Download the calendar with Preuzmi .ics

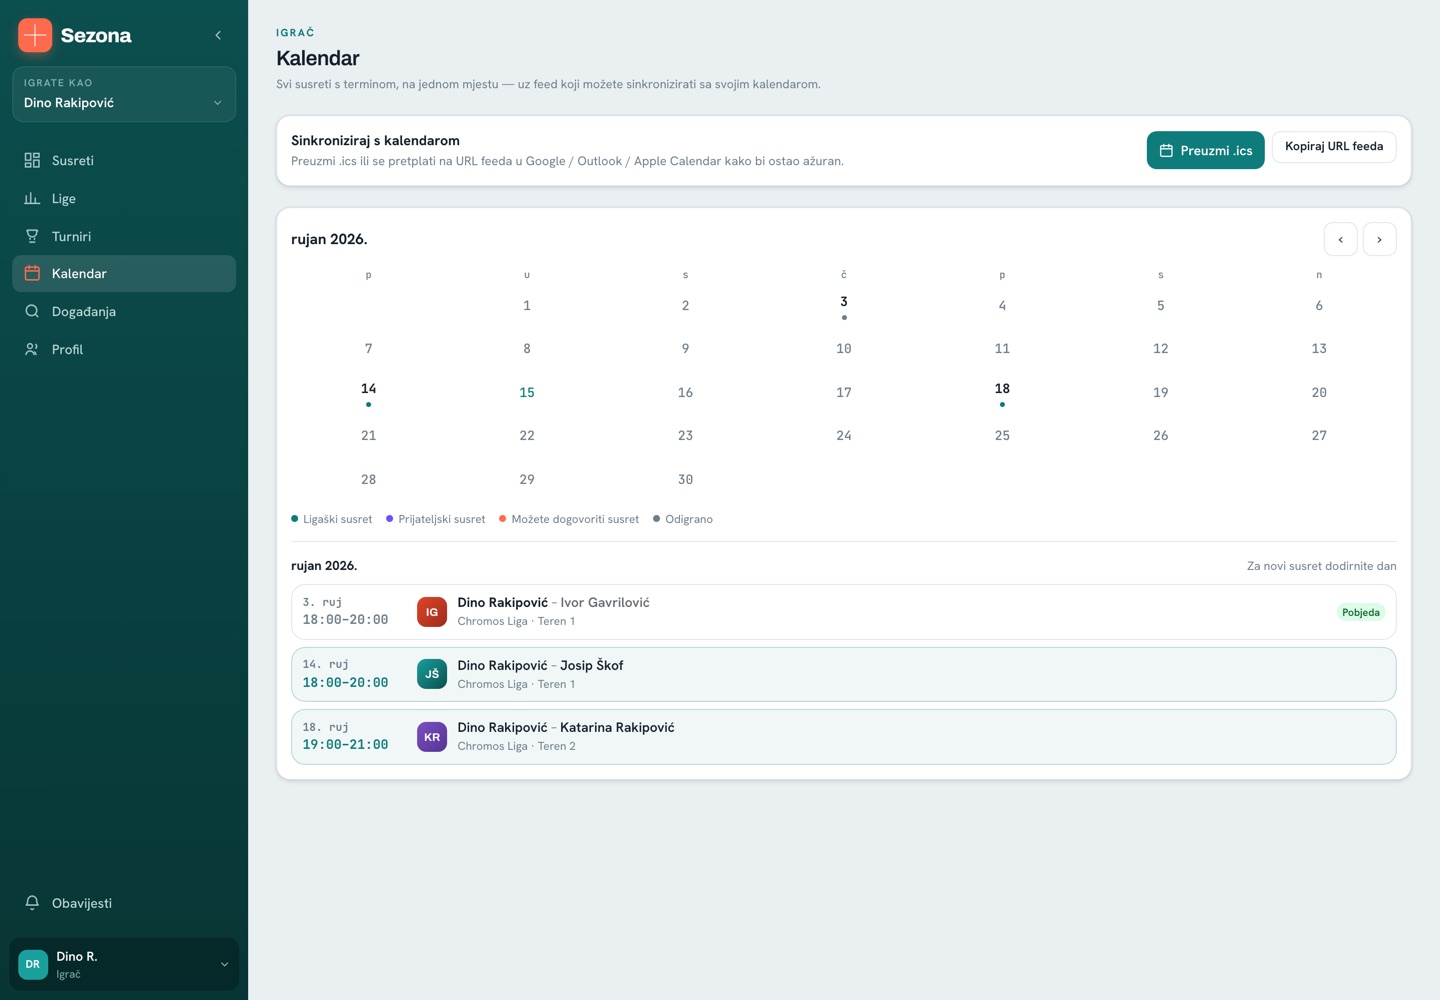pyautogui.click(x=1205, y=150)
